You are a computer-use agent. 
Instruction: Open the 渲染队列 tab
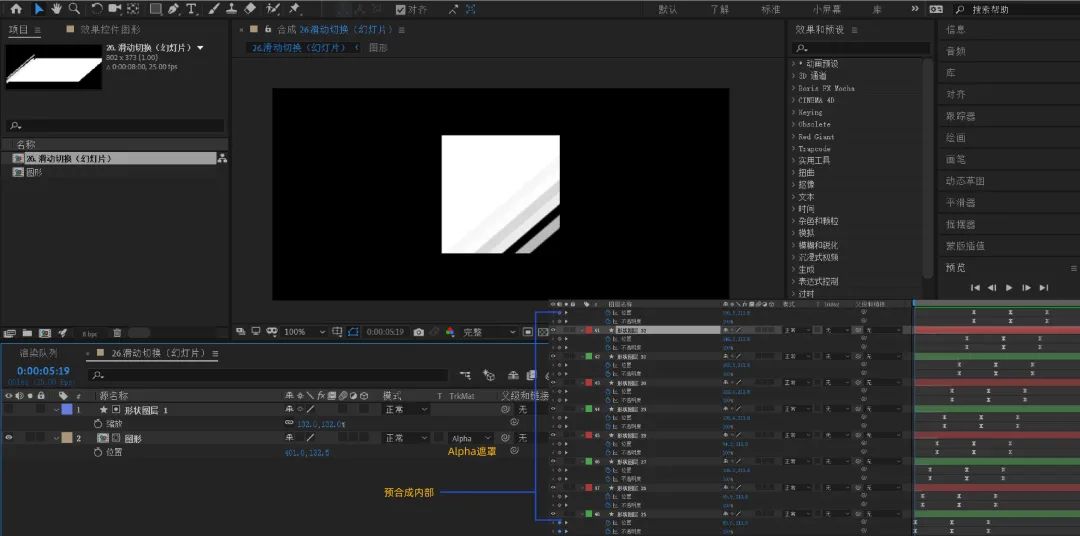(x=39, y=353)
